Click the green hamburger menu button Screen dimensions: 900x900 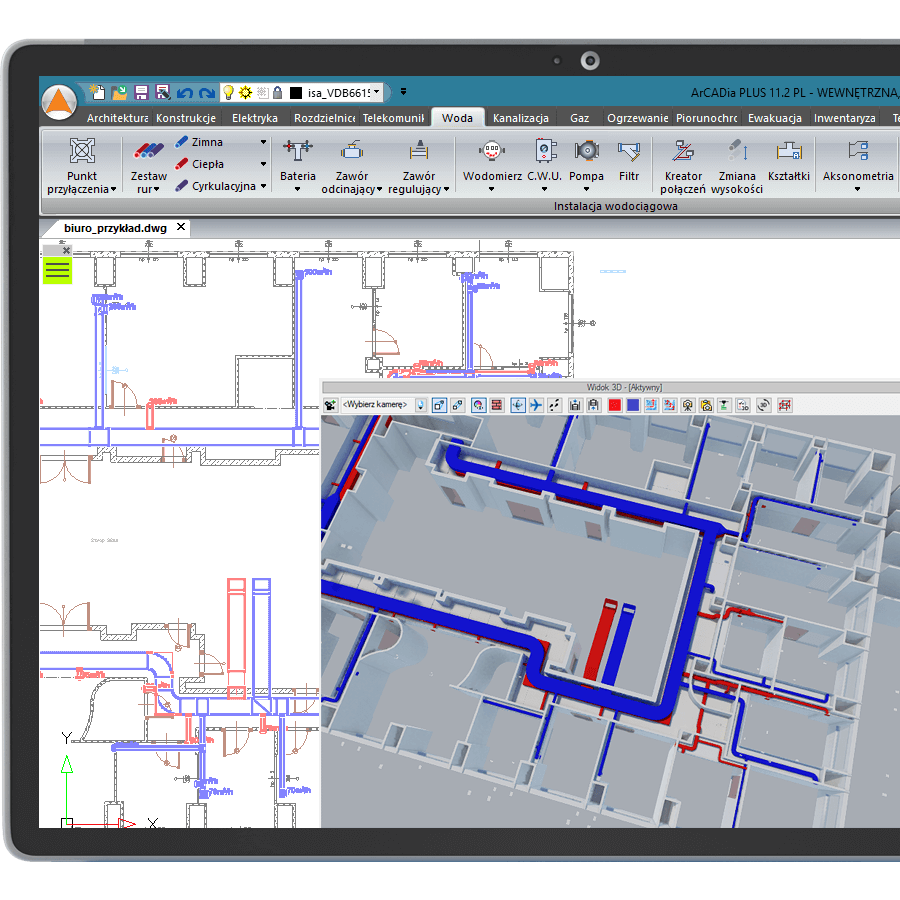tap(57, 270)
